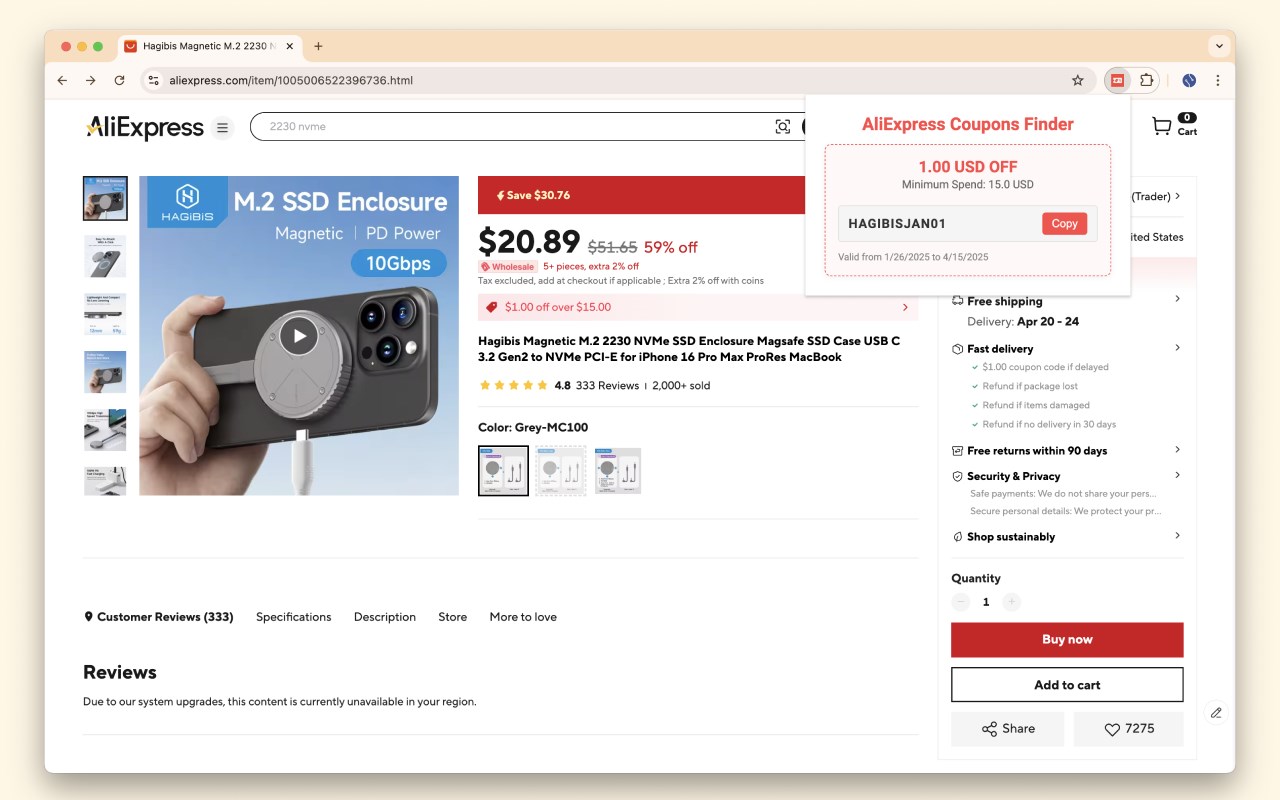Expand Free shipping details
This screenshot has width=1280, height=800.
point(1177,299)
